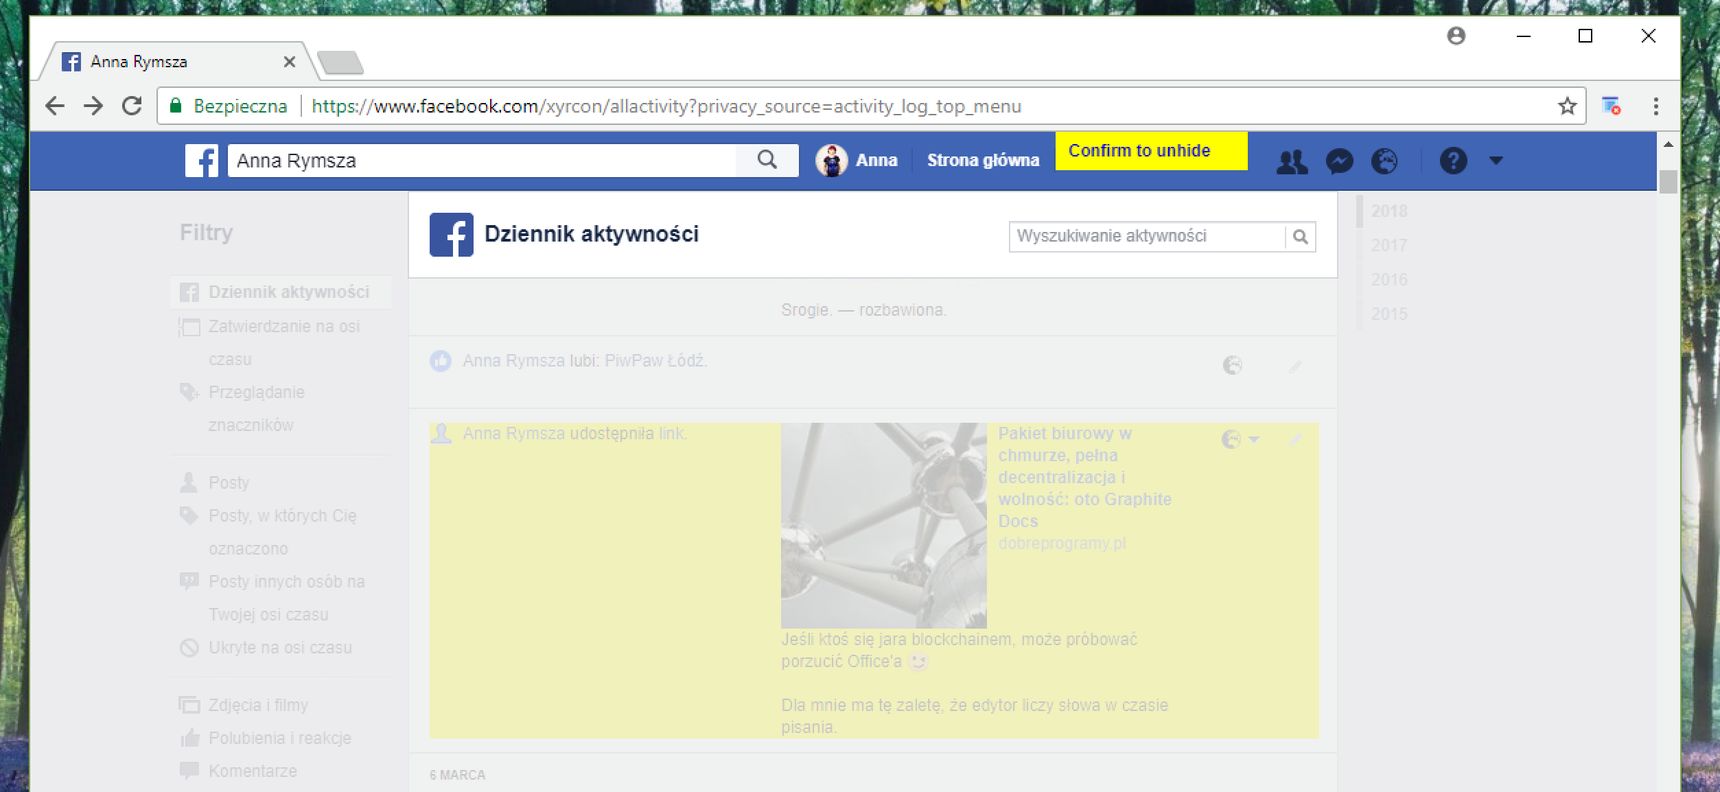Image resolution: width=1720 pixels, height=792 pixels.
Task: Click the activity search magnifier button
Action: (1300, 236)
